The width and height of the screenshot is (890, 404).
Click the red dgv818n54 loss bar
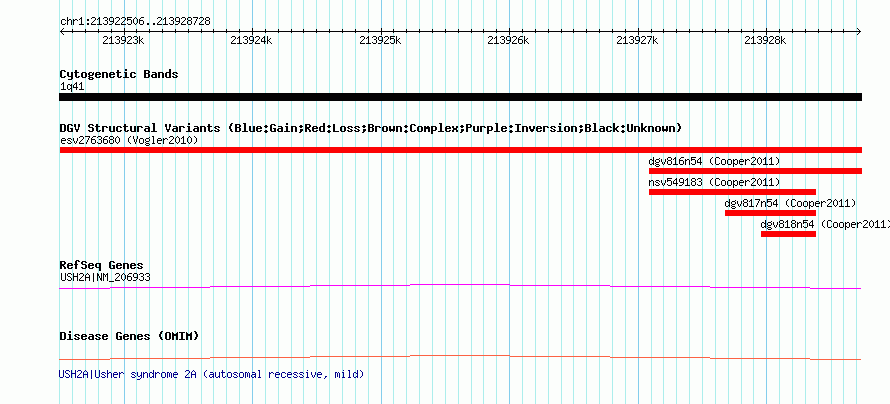pos(788,234)
